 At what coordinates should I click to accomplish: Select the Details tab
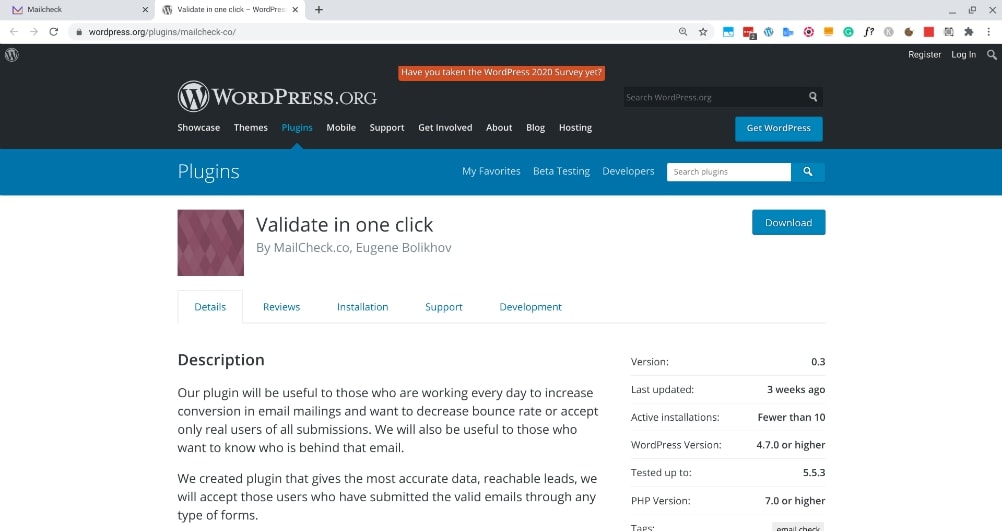210,307
